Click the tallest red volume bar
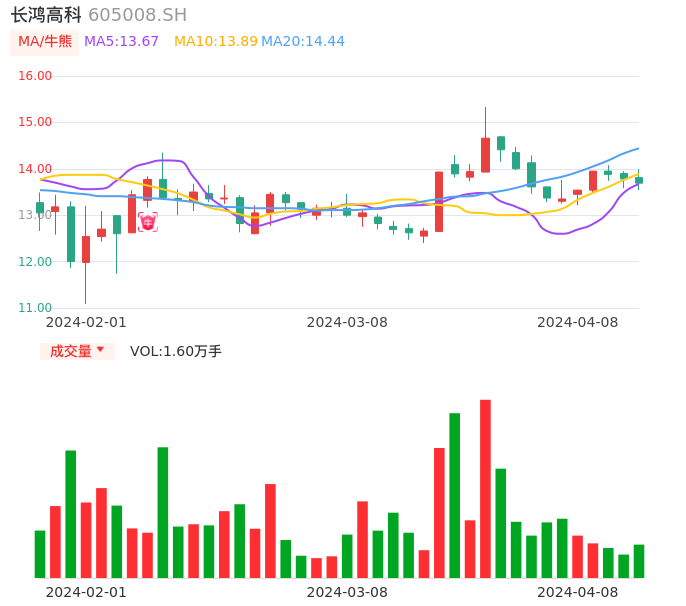The height and width of the screenshot is (606, 686). click(x=485, y=488)
